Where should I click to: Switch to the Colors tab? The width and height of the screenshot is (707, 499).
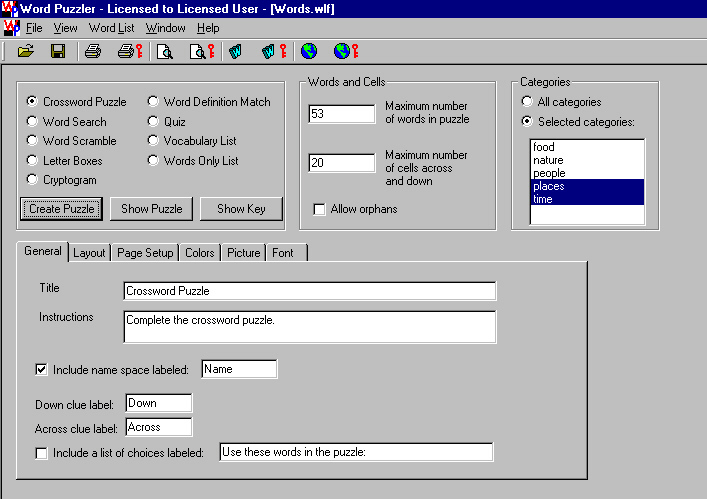[x=200, y=253]
